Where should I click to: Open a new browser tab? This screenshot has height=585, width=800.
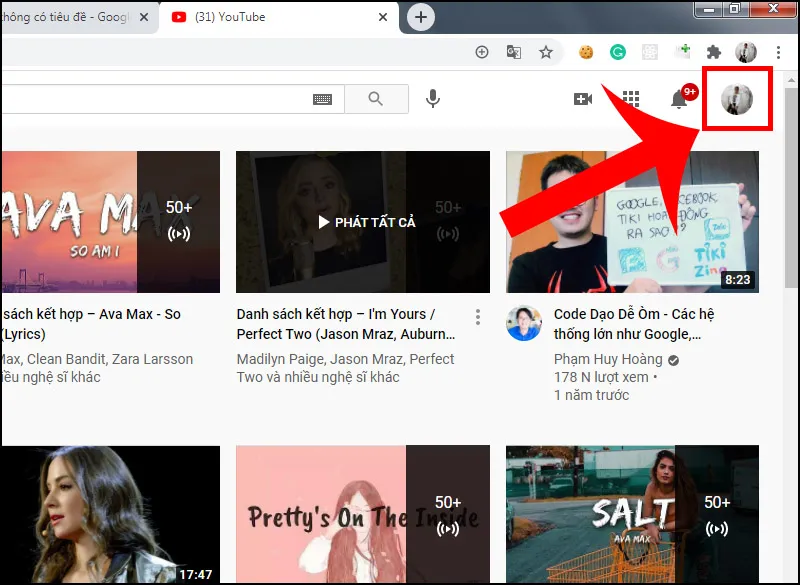[420, 17]
